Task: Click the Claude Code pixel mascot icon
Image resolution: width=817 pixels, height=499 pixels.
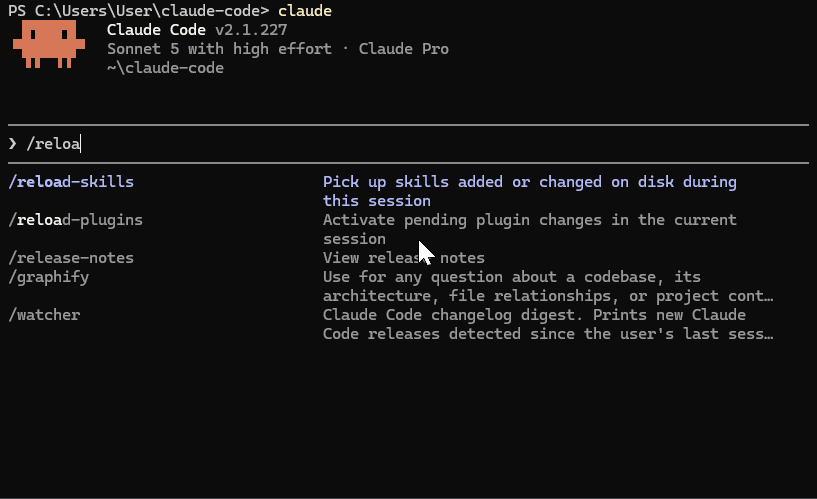Action: 49,44
